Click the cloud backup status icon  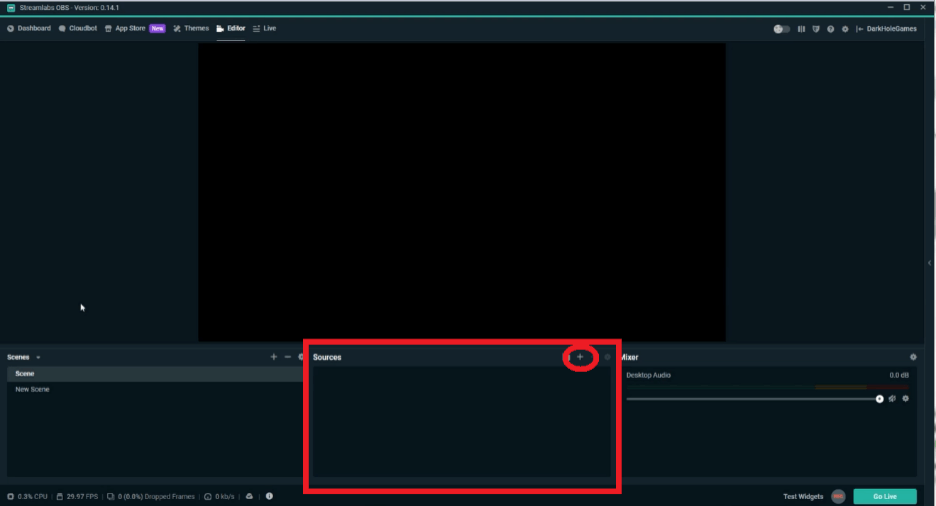tap(250, 496)
